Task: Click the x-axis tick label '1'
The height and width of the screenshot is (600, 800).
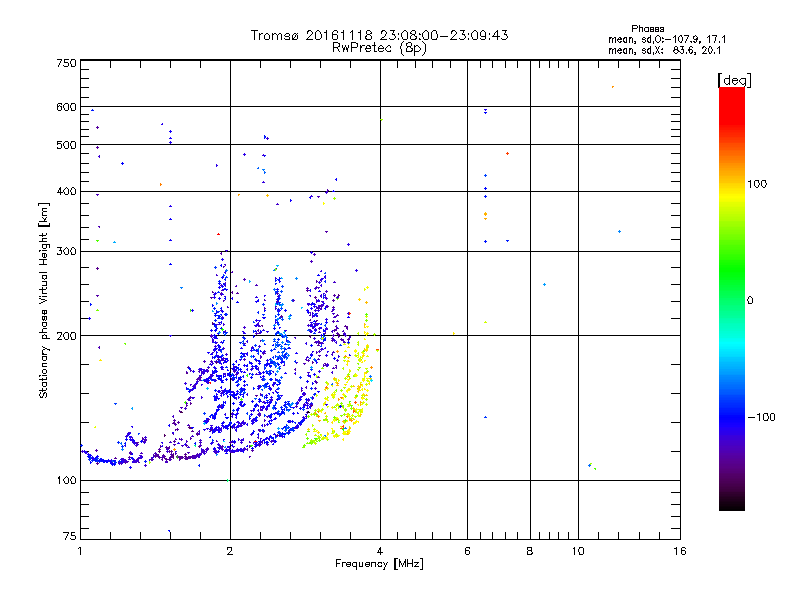Action: [x=80, y=551]
